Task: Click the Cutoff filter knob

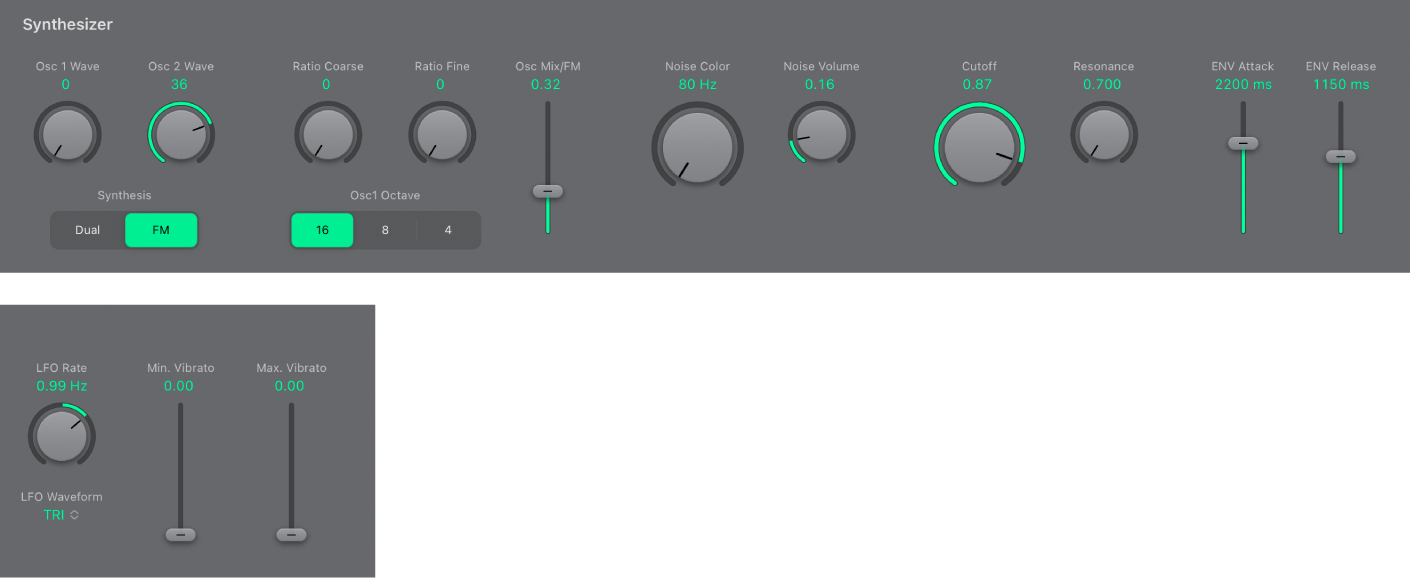Action: 979,146
